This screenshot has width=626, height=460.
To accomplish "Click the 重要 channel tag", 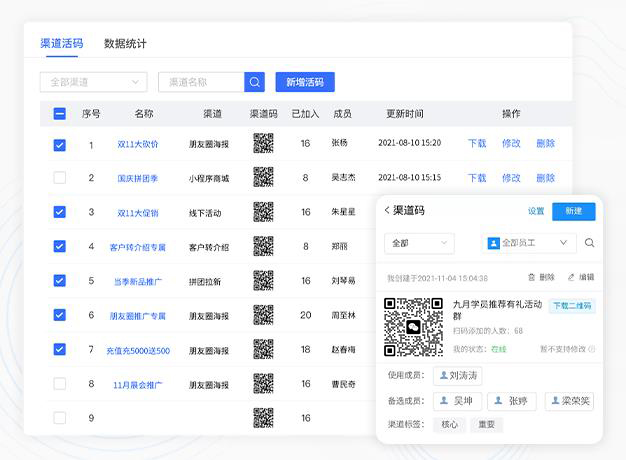I will tap(487, 424).
